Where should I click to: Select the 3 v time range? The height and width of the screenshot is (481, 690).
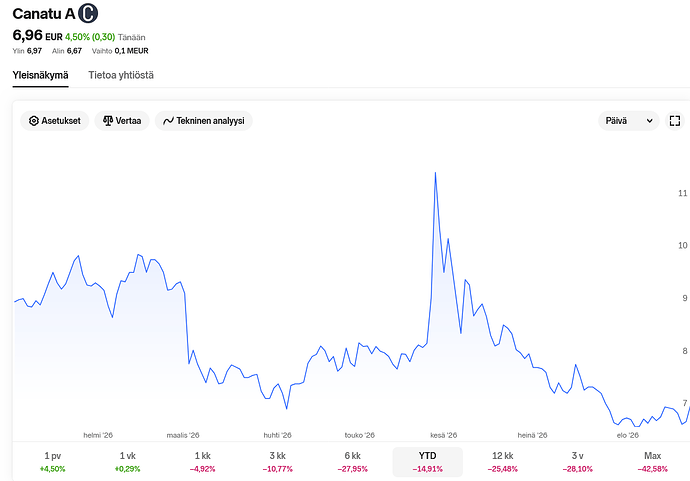click(x=577, y=462)
